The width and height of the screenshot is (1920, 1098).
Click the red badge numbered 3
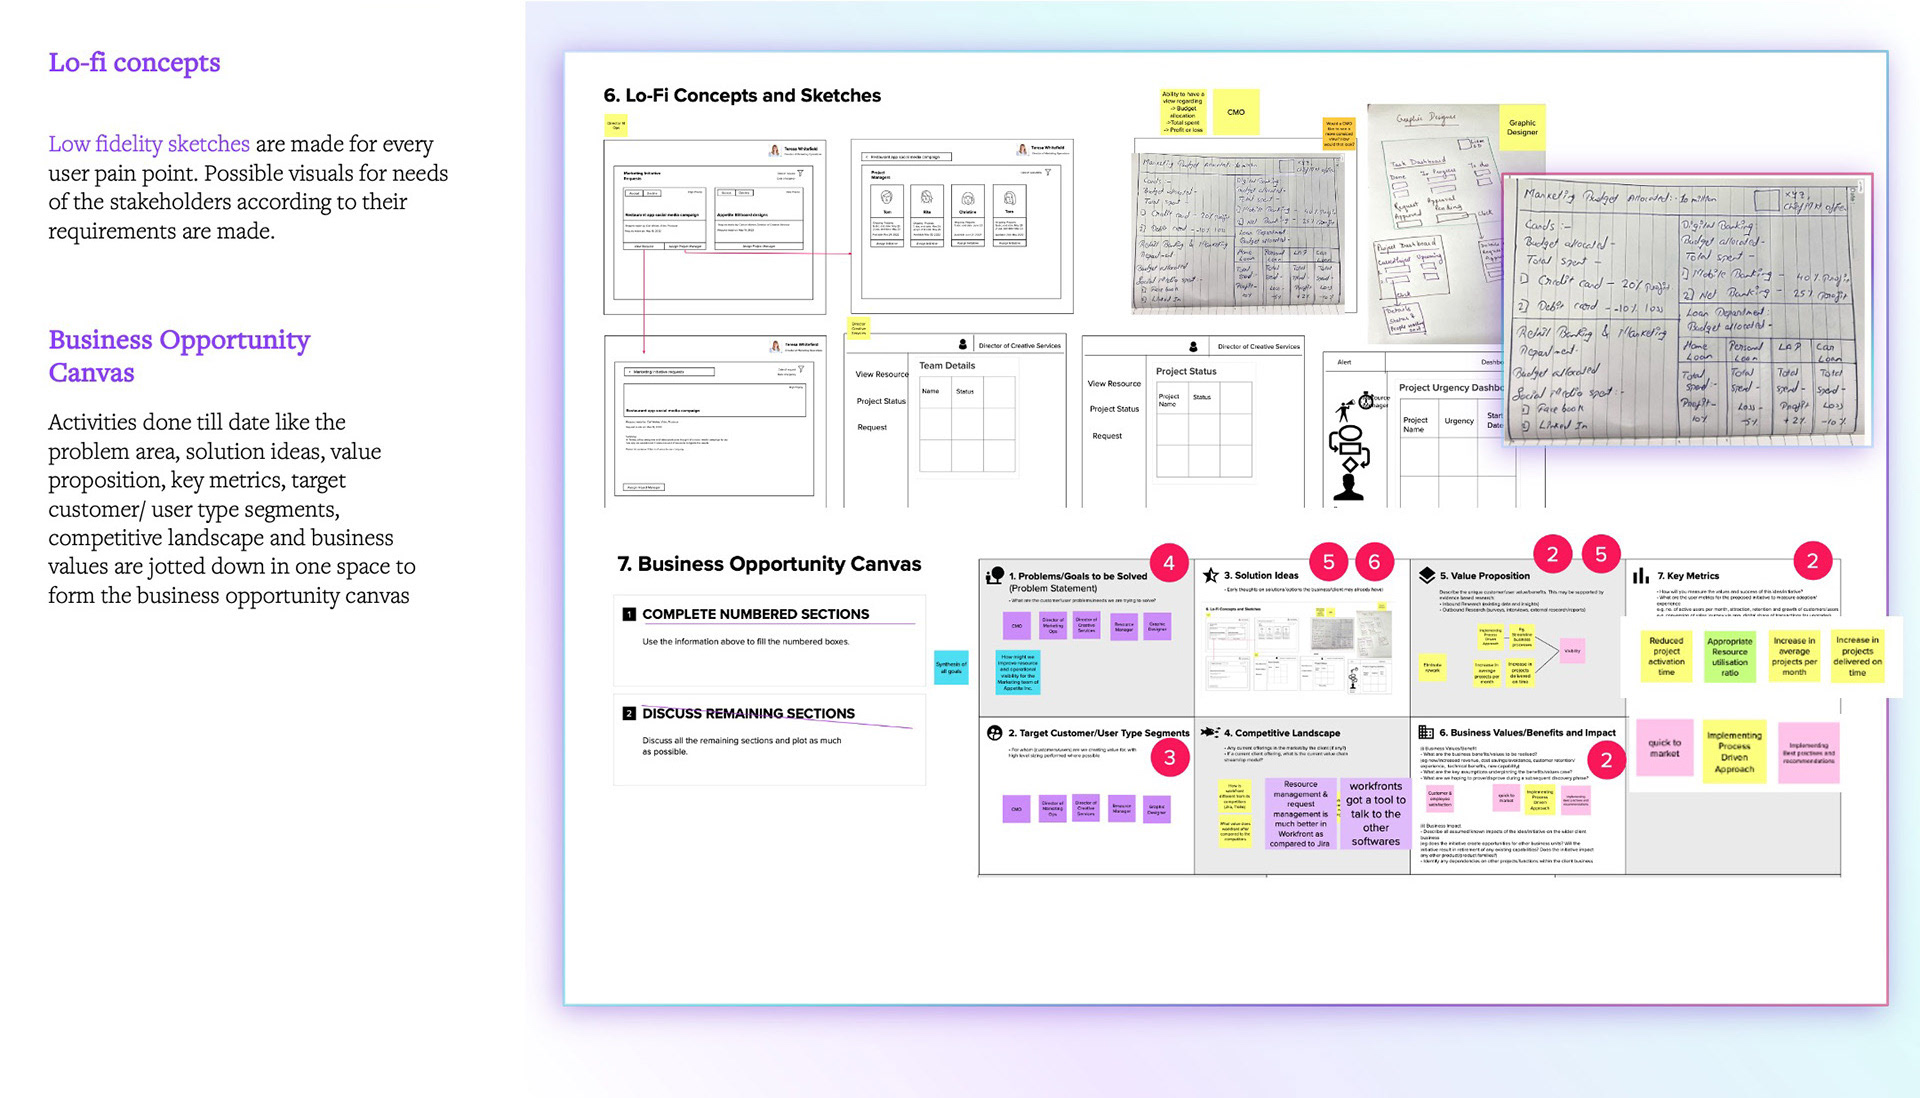[1169, 758]
